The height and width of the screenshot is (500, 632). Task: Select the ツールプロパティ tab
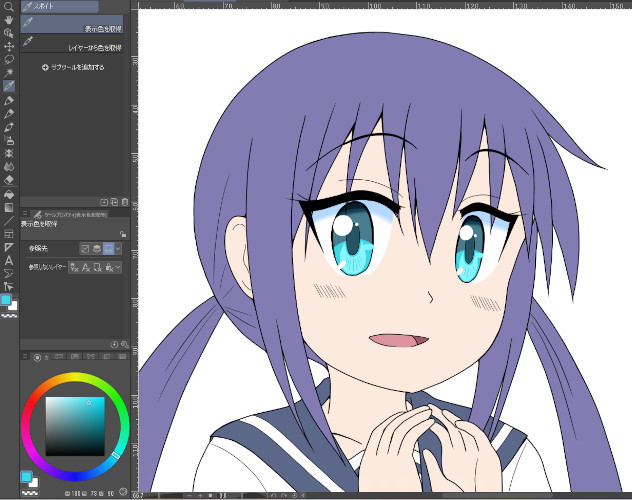69,215
